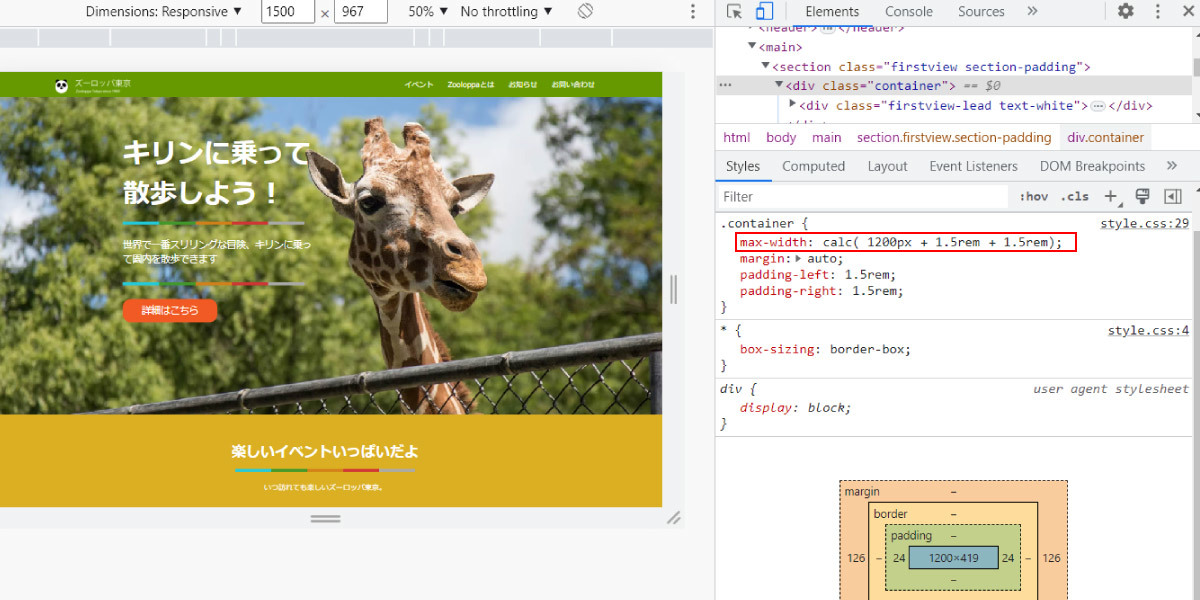
Task: Toggle :hov element state panel
Action: (1034, 196)
